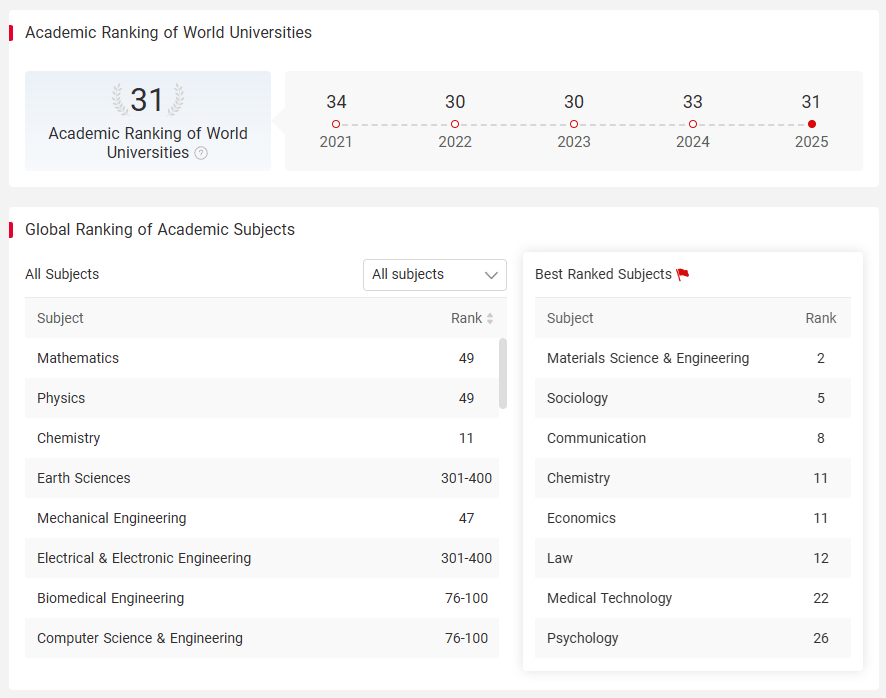Click the chevron arrow in the All subjects combo box
This screenshot has width=886, height=698.
coord(491,275)
